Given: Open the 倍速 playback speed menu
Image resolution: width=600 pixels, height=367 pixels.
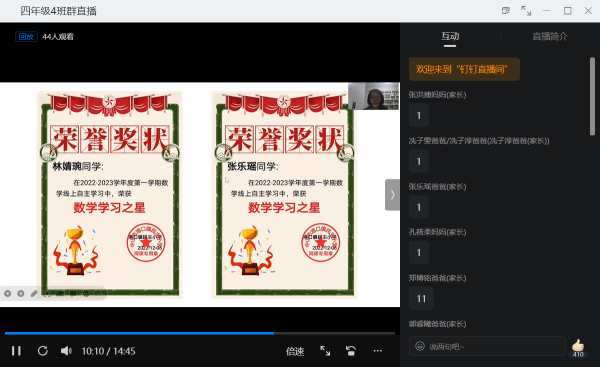Looking at the screenshot, I should click(295, 351).
